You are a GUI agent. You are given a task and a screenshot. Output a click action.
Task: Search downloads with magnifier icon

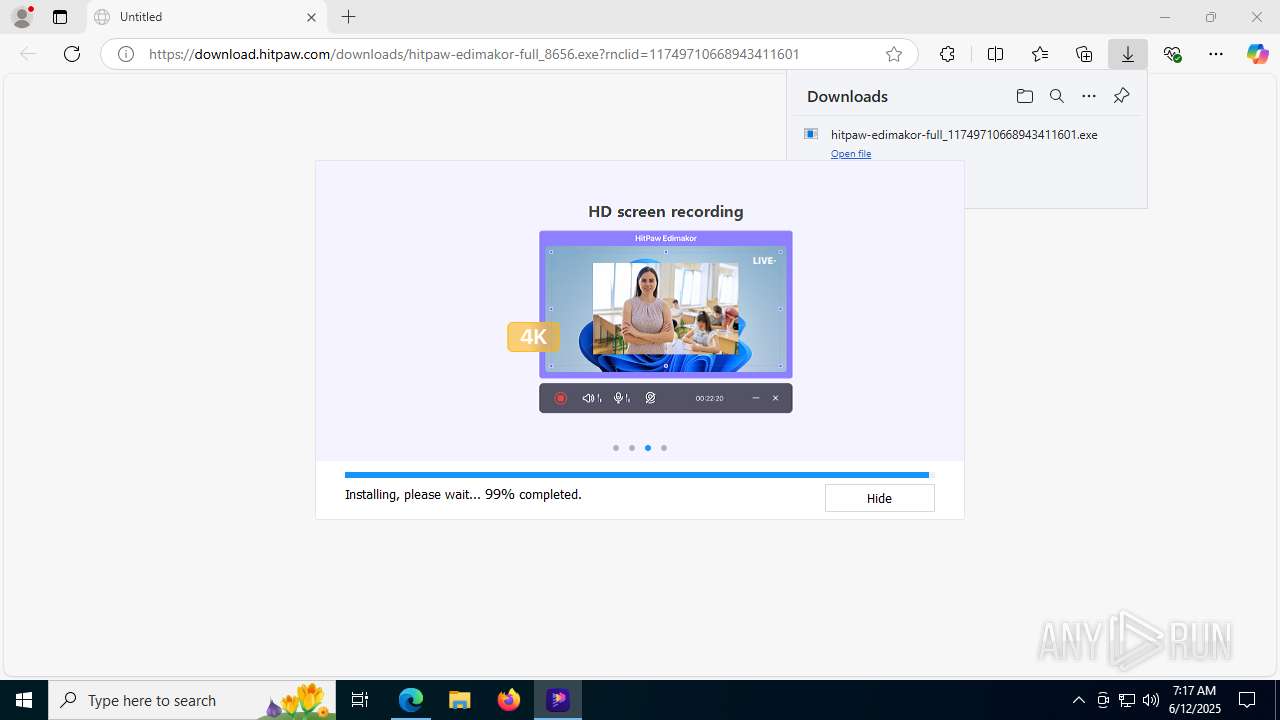tap(1057, 96)
